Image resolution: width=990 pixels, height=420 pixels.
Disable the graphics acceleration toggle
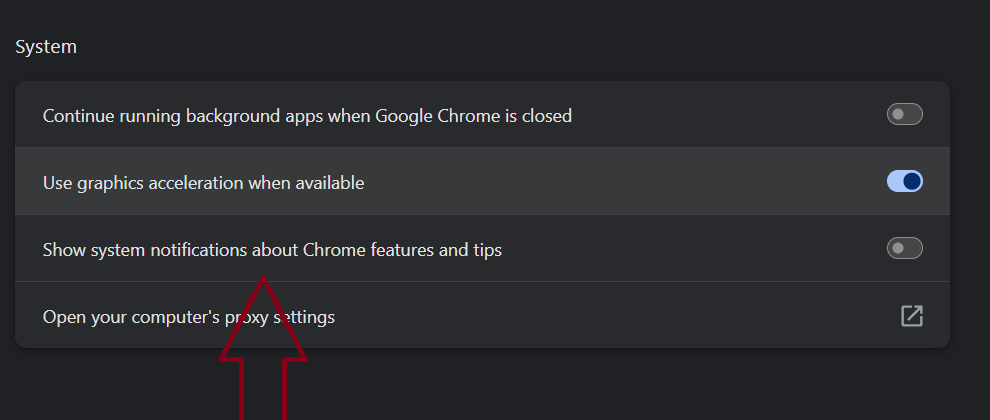tap(904, 181)
